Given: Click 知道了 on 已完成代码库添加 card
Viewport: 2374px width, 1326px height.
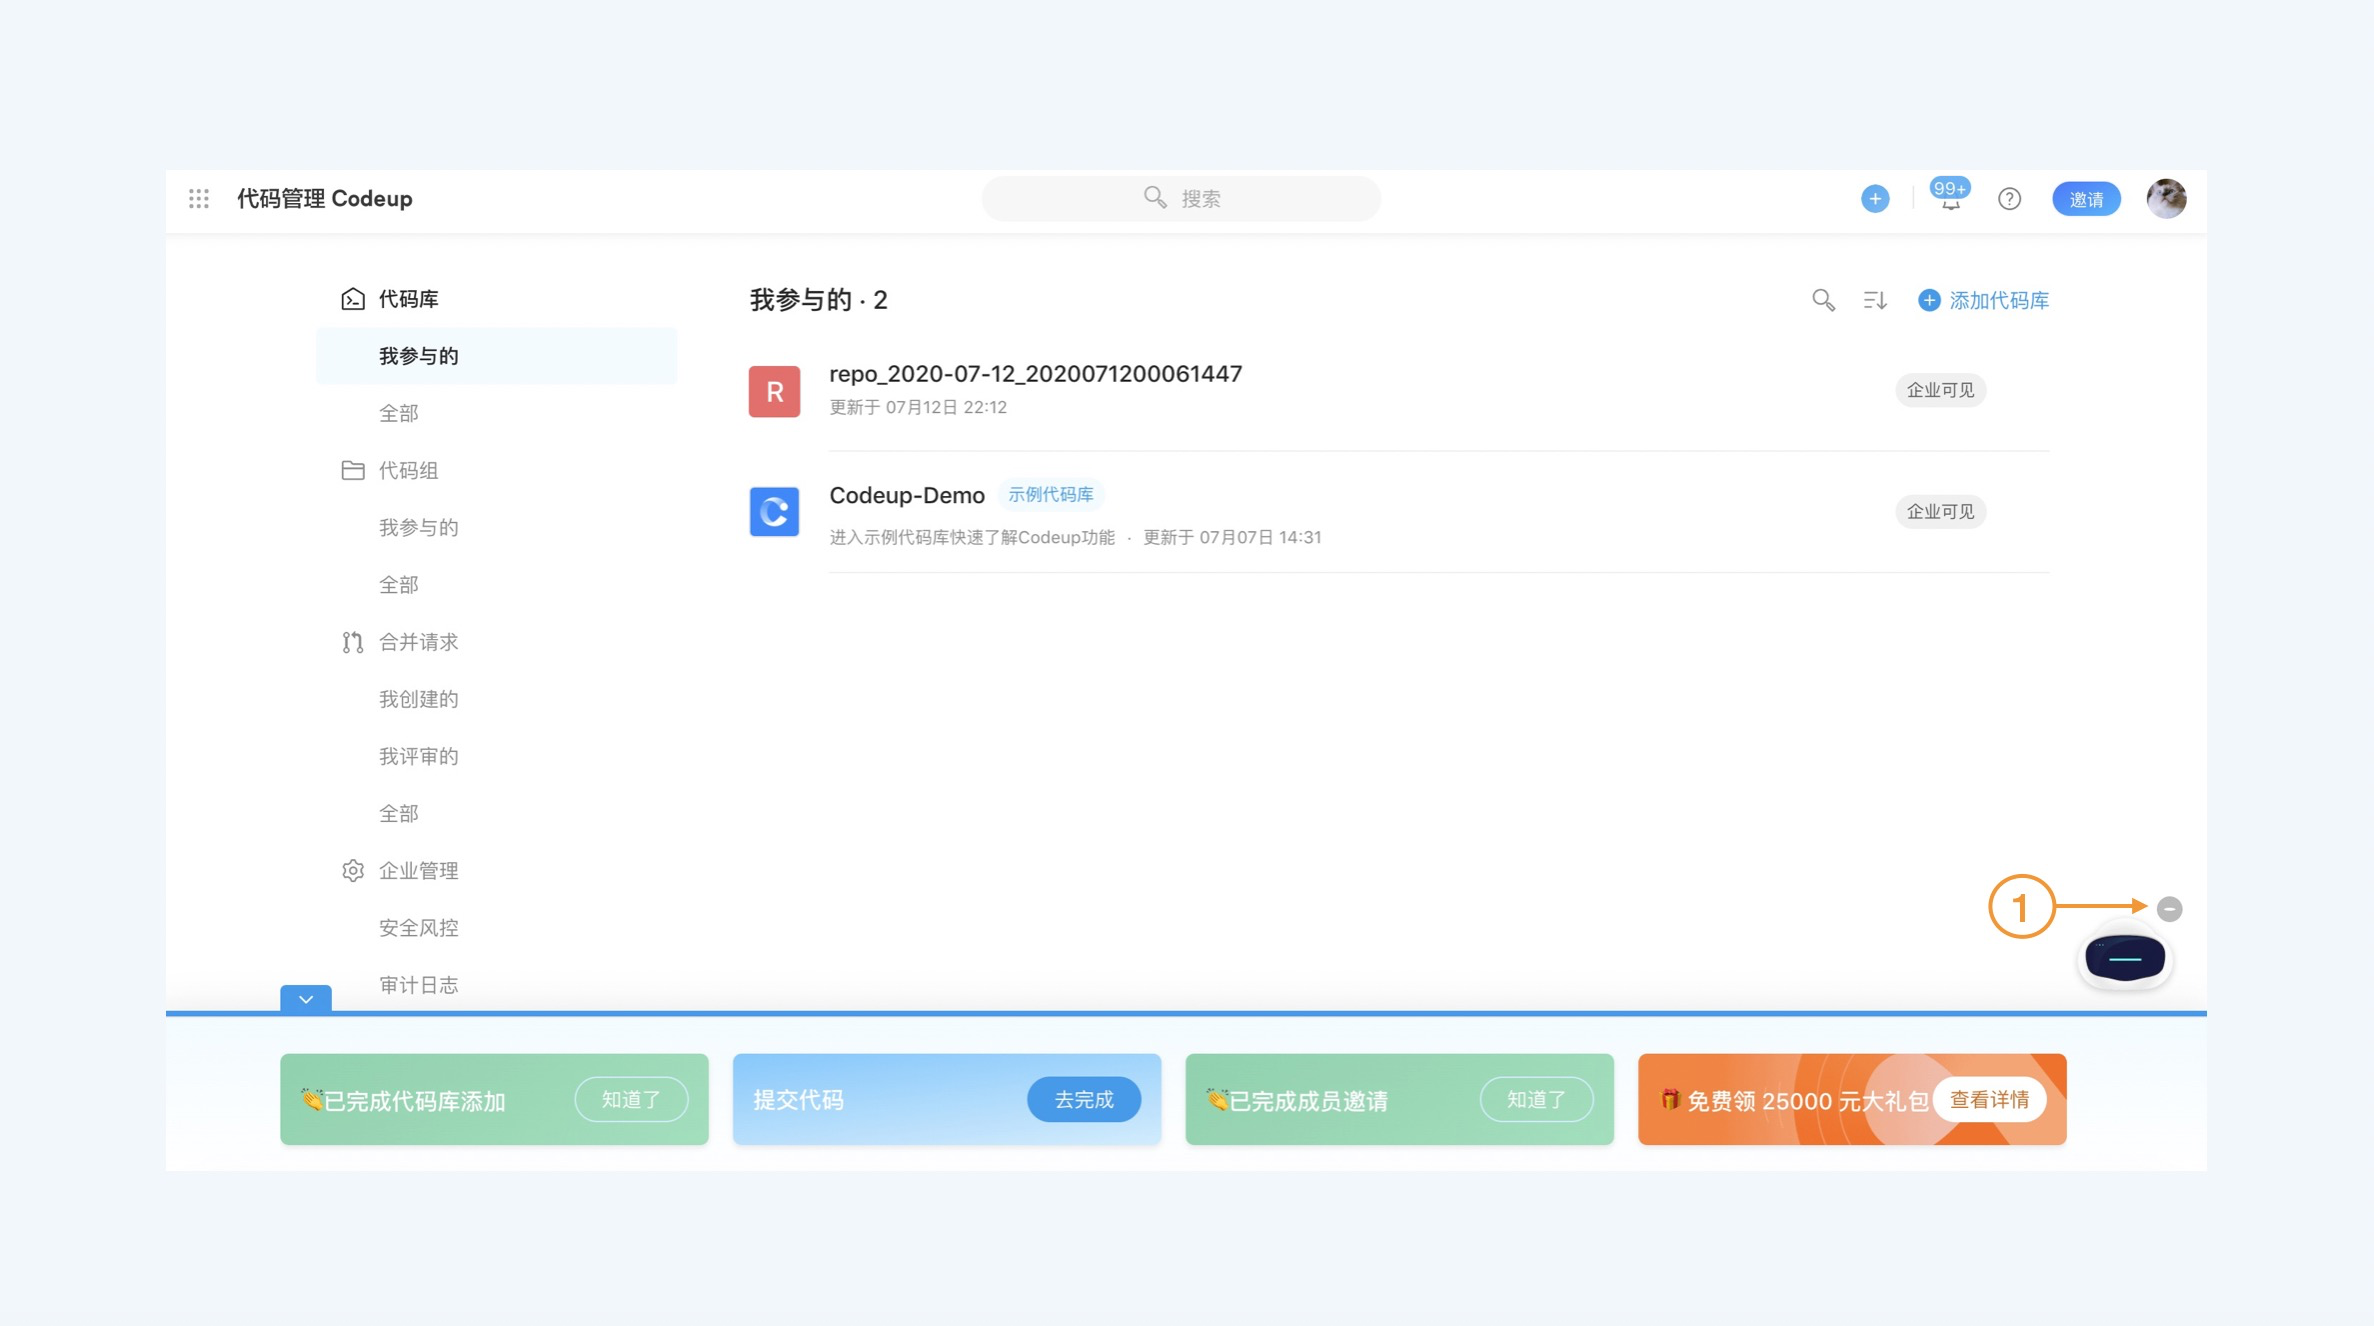Looking at the screenshot, I should pyautogui.click(x=631, y=1100).
